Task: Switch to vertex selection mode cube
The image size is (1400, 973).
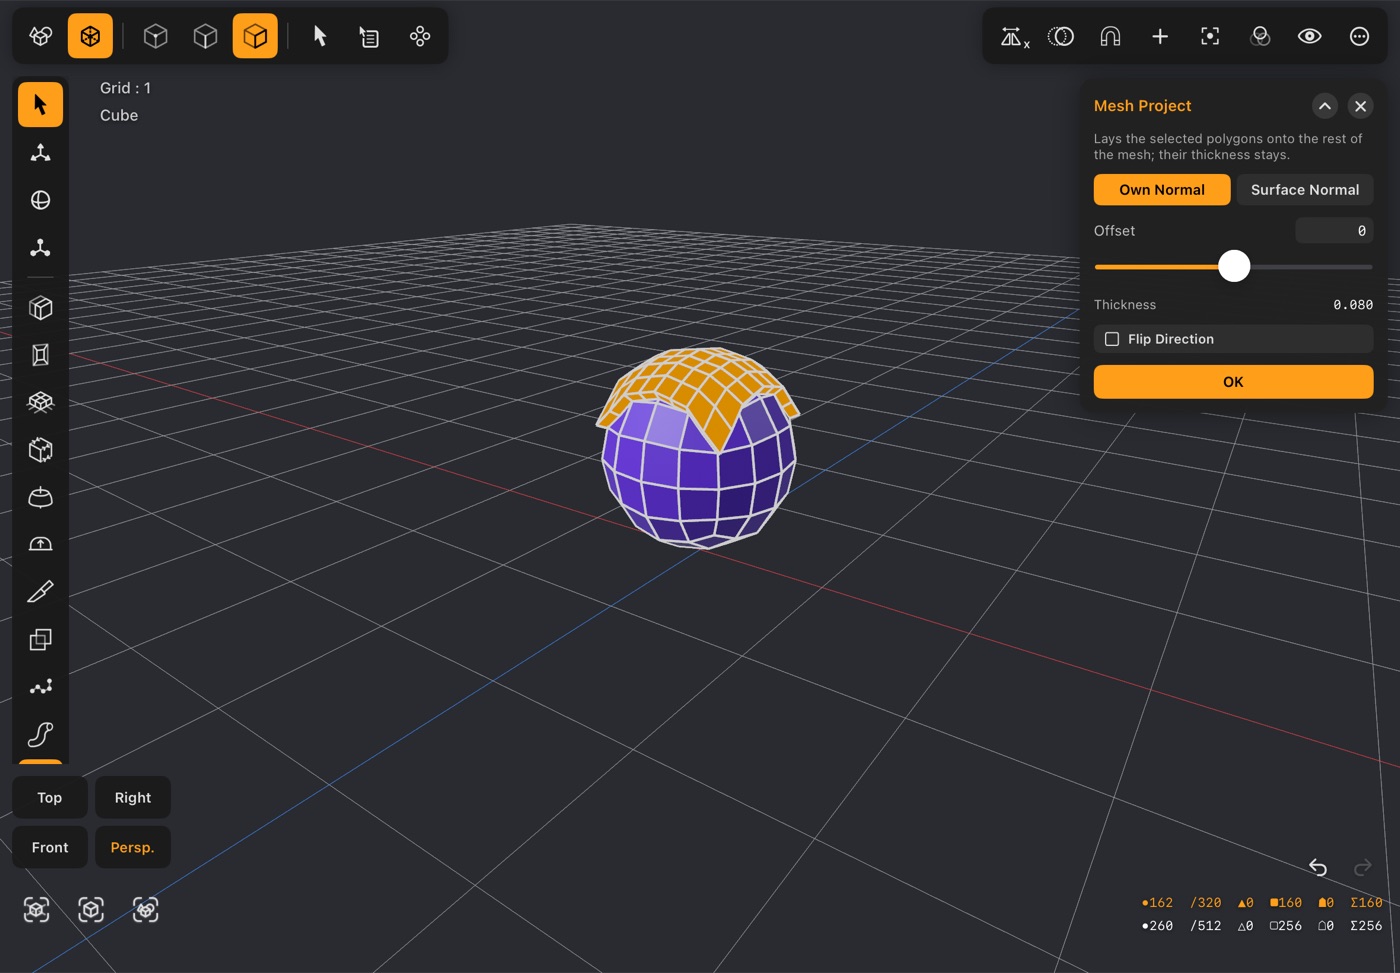Action: pyautogui.click(x=155, y=37)
